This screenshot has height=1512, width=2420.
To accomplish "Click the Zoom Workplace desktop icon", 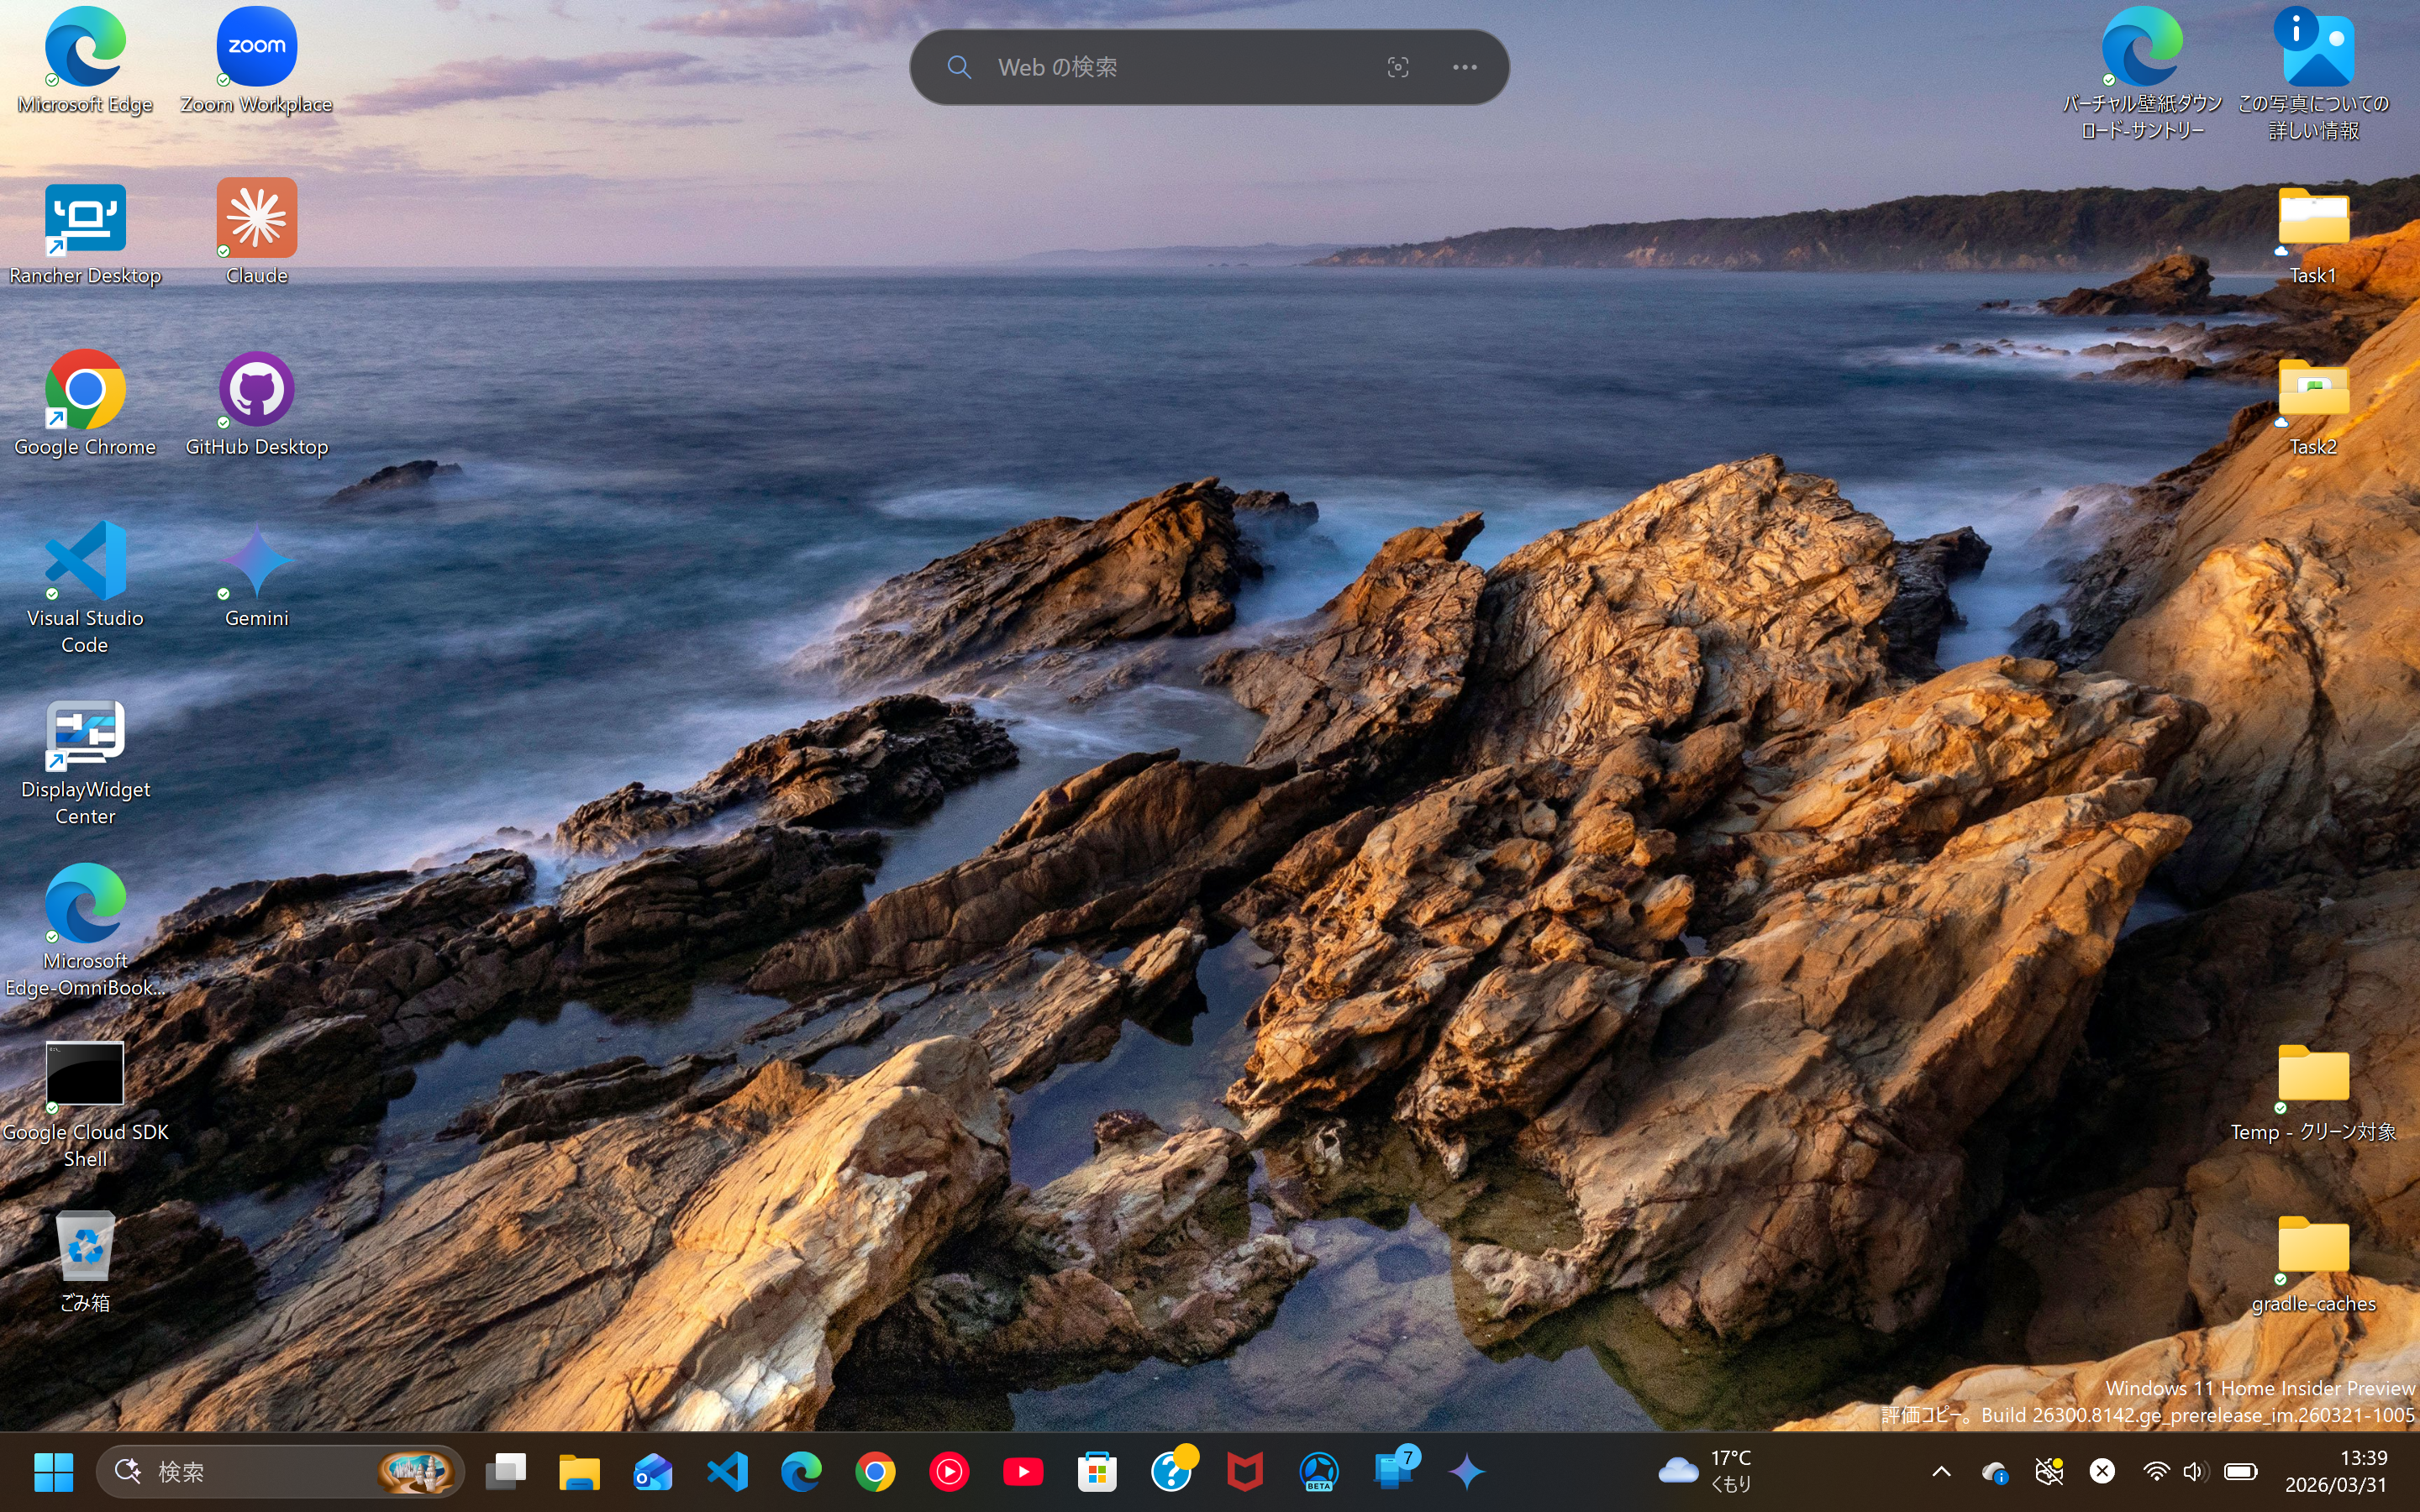I will (256, 48).
